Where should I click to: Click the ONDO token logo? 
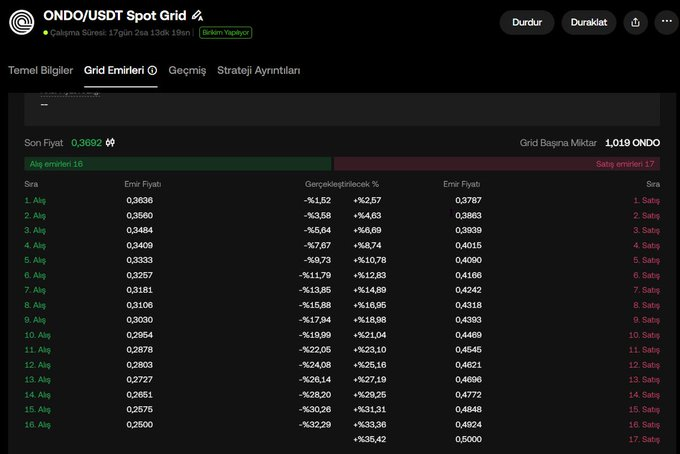point(22,22)
